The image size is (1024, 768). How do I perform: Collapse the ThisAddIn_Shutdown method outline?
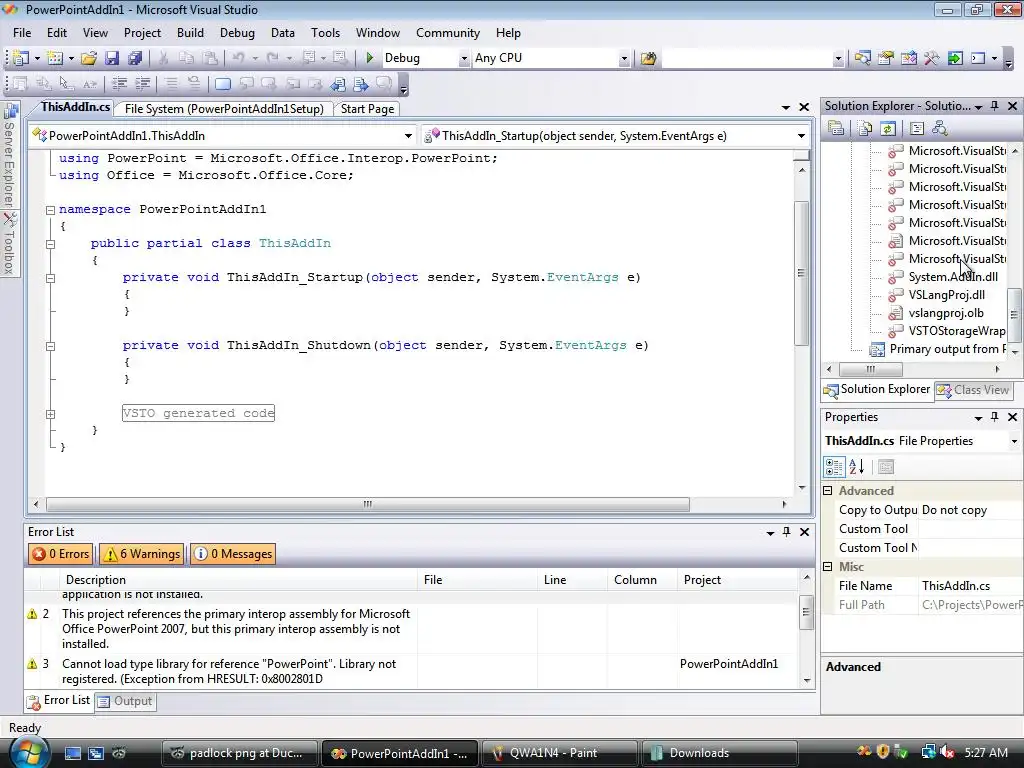50,345
